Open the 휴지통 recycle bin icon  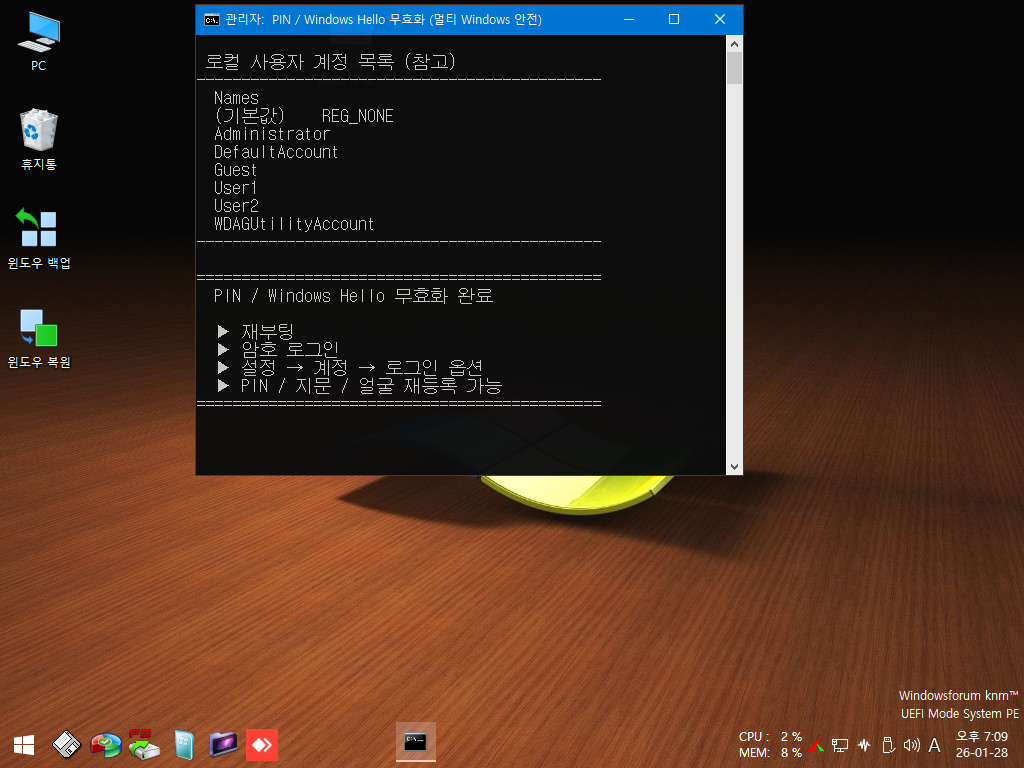(39, 139)
